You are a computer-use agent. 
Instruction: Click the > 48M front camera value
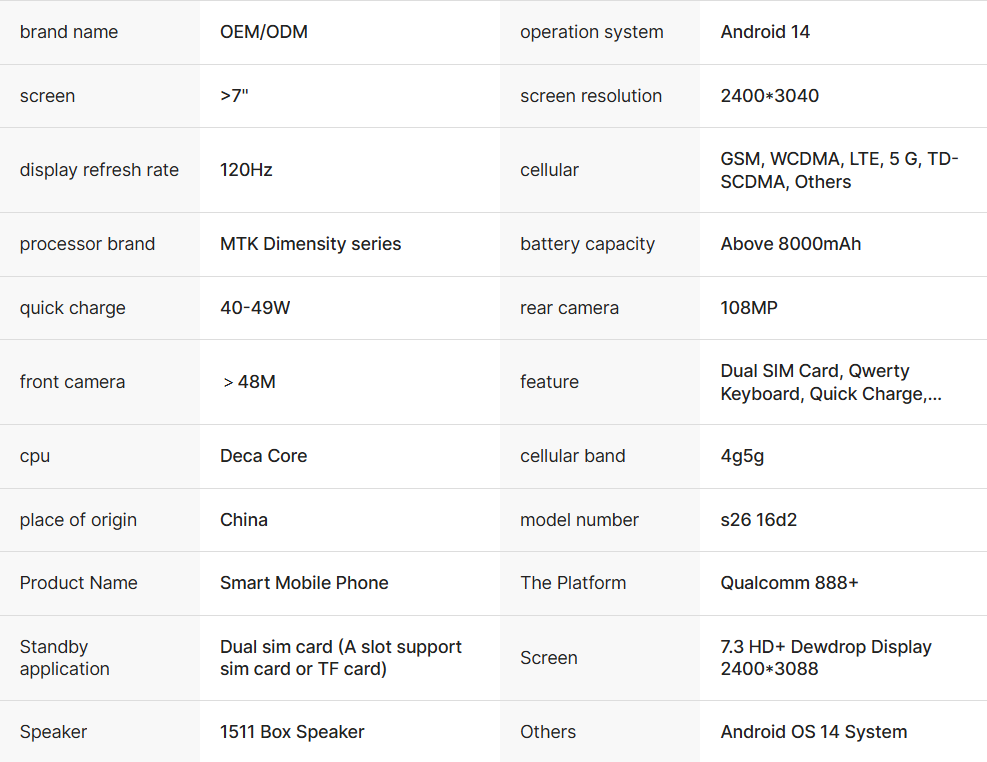(x=249, y=382)
